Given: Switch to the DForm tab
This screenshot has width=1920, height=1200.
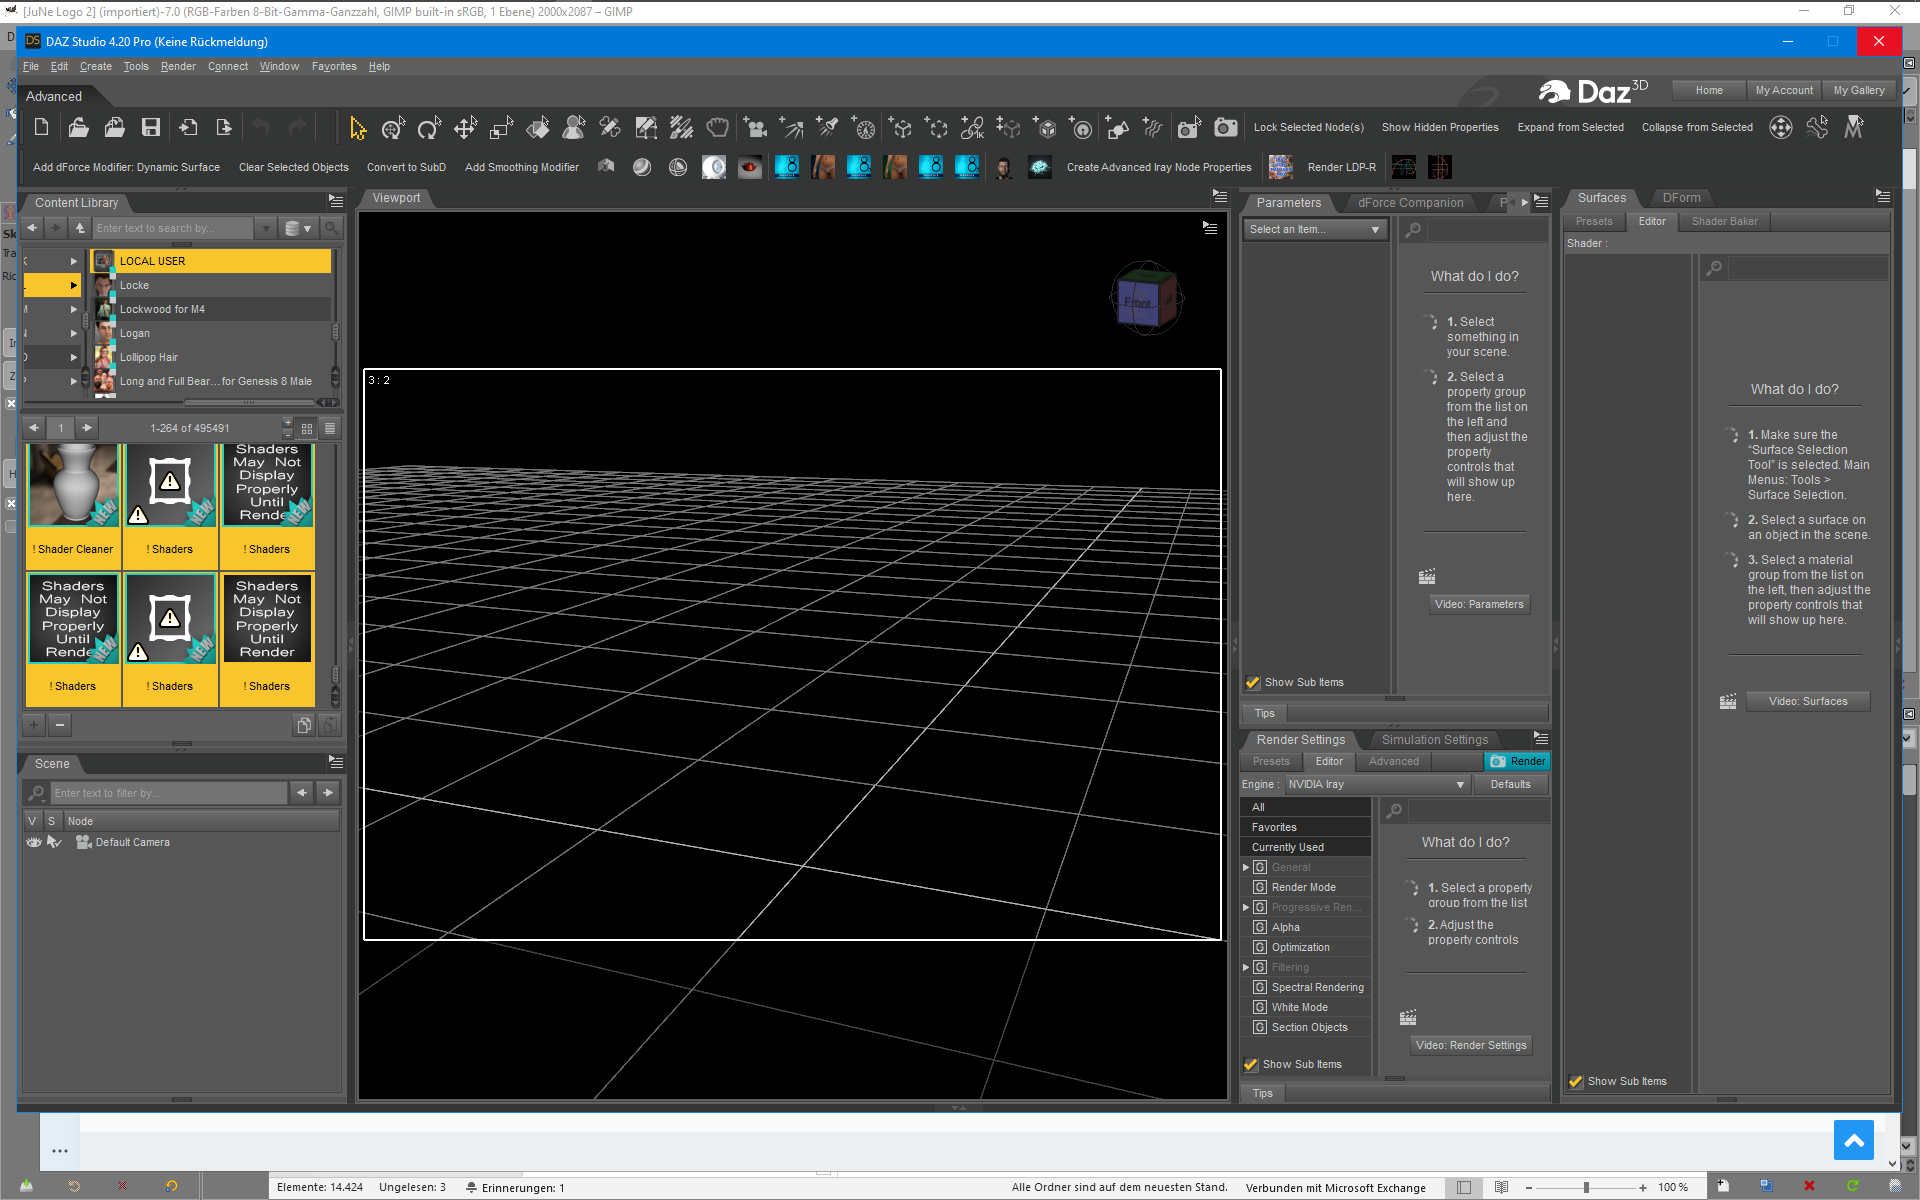Looking at the screenshot, I should tap(1681, 197).
